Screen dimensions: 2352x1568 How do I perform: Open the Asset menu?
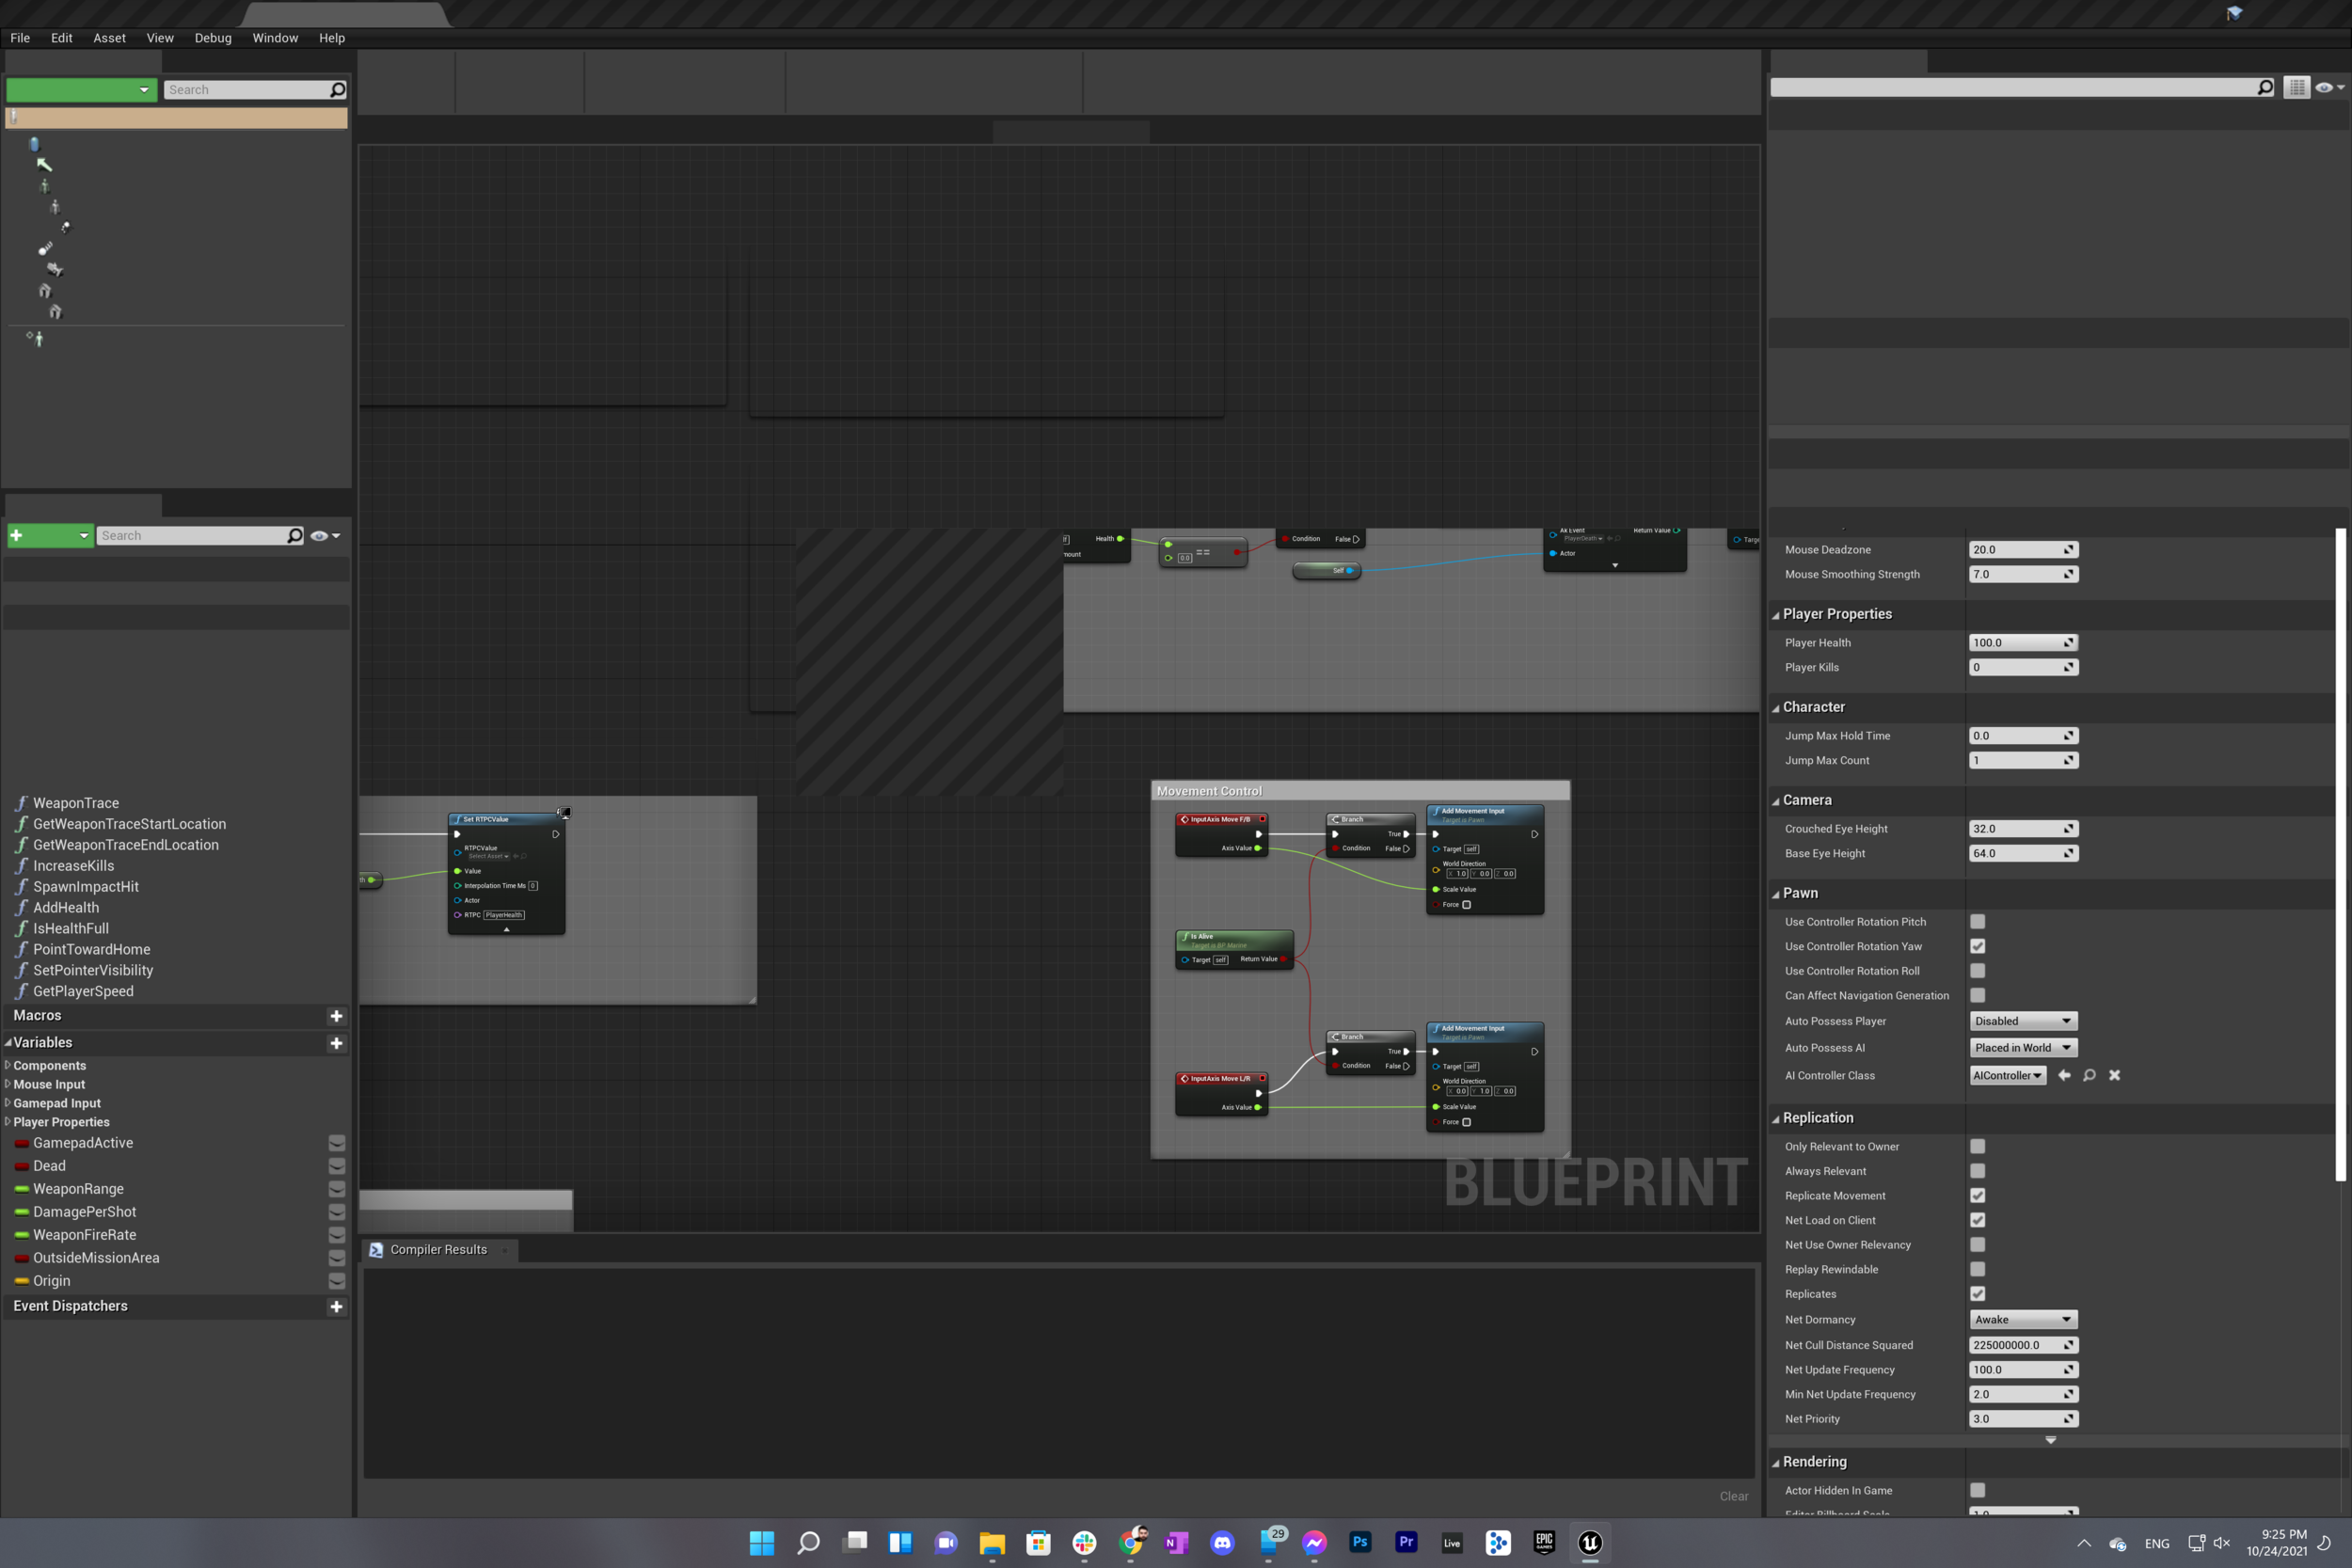tap(110, 38)
